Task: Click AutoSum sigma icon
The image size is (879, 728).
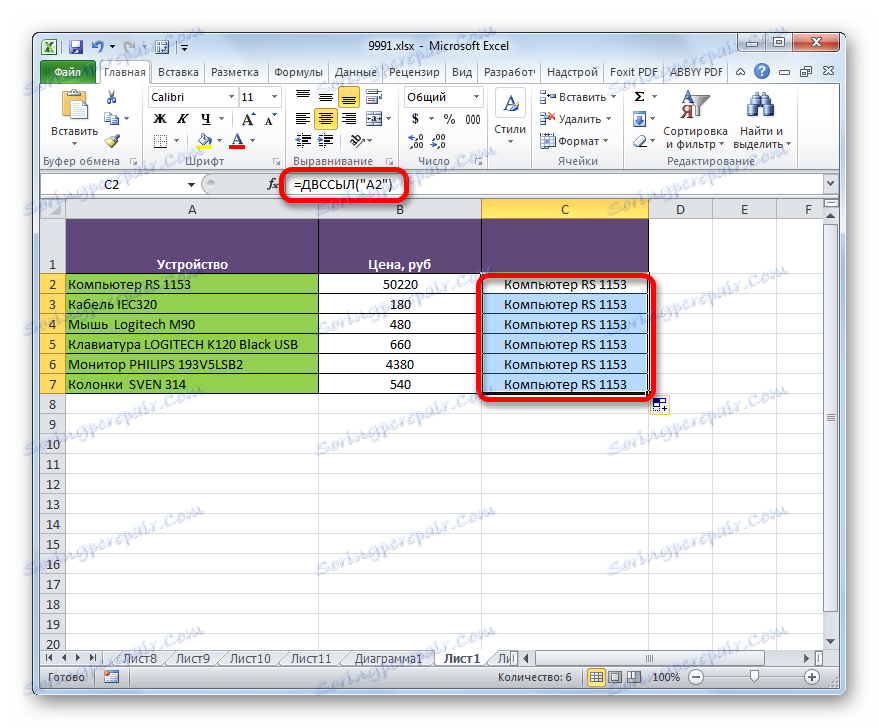Action: coord(639,97)
